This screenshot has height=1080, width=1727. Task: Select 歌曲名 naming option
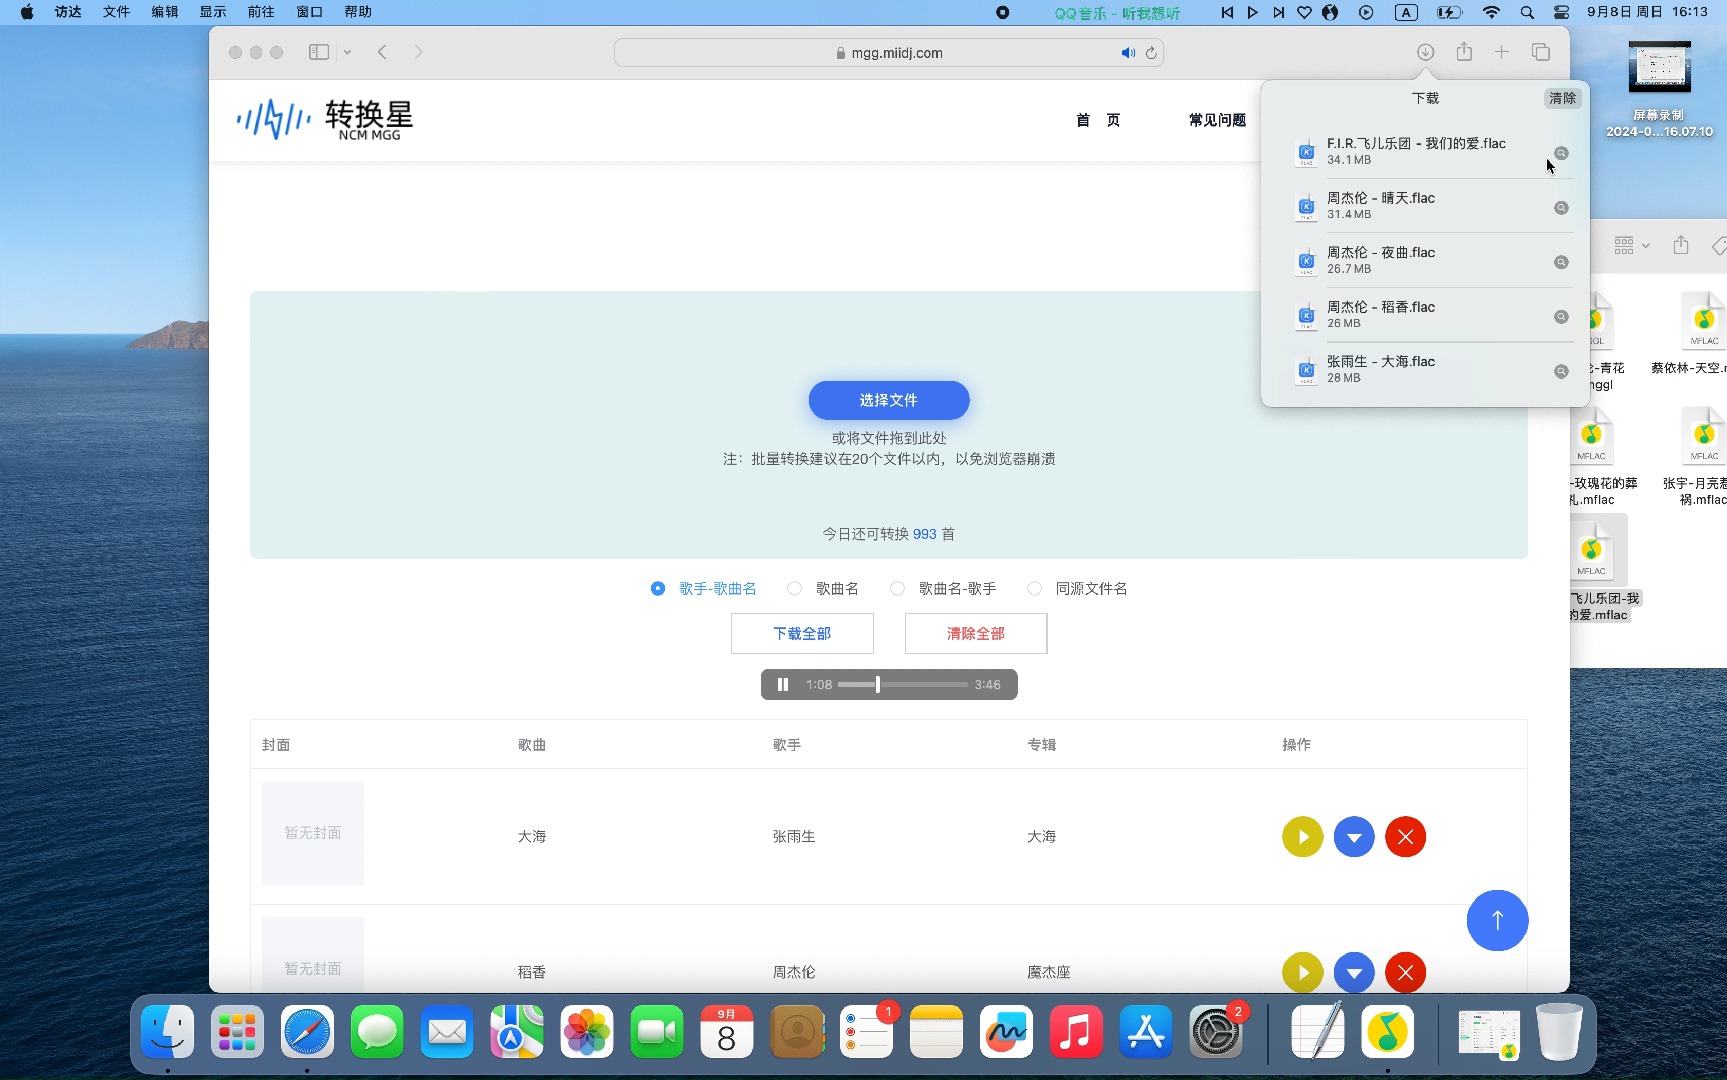823,589
